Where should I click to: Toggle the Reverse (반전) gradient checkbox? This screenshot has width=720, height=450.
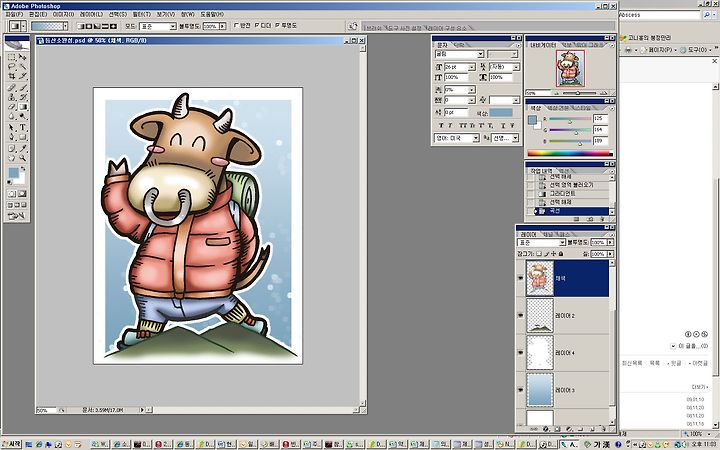point(236,26)
